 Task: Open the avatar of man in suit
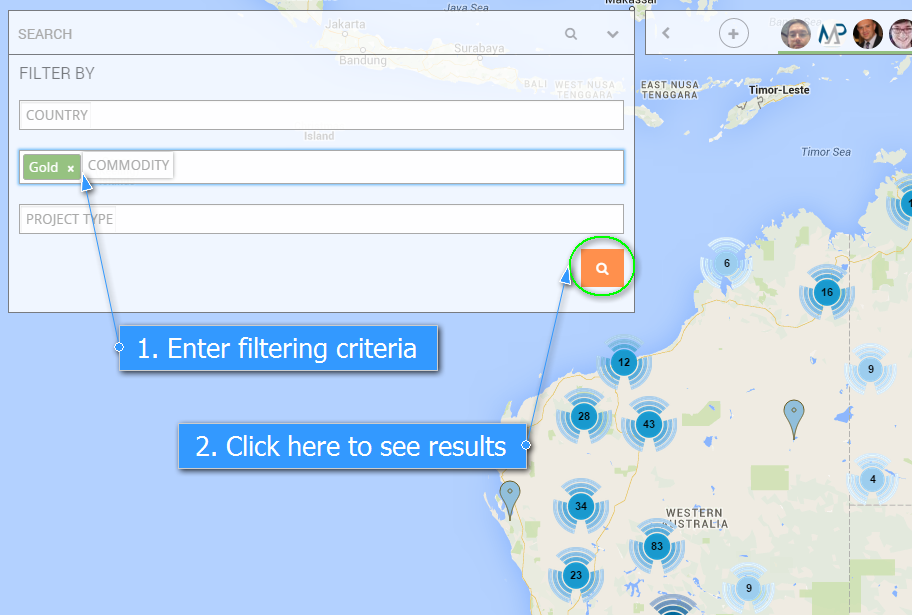coord(868,34)
